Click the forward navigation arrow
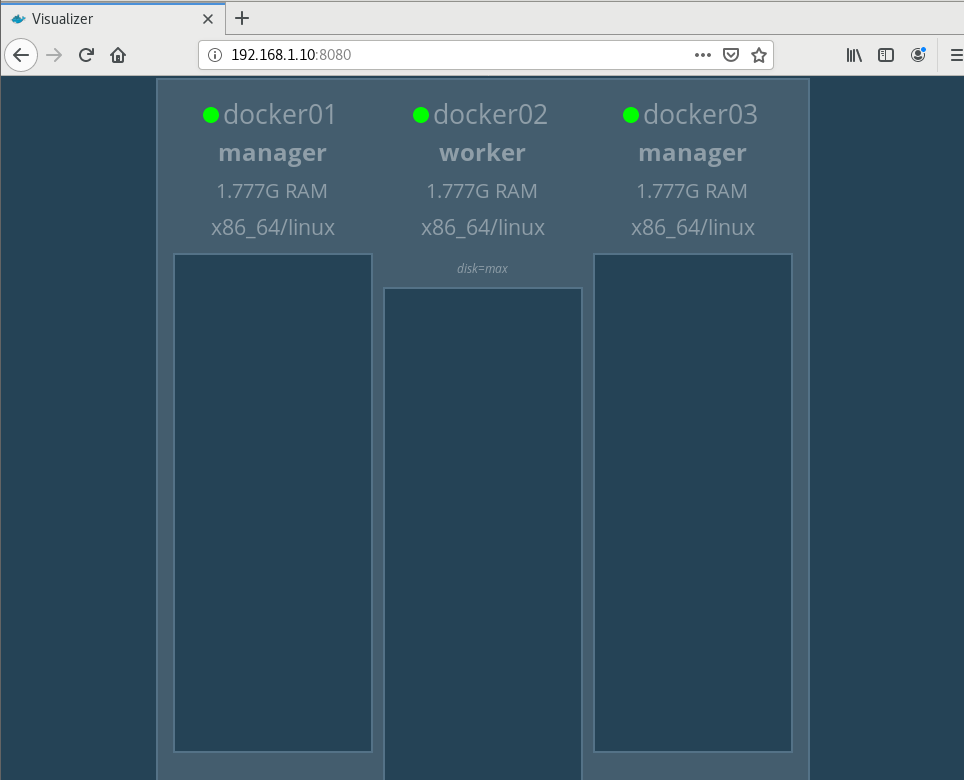964x780 pixels. point(54,55)
